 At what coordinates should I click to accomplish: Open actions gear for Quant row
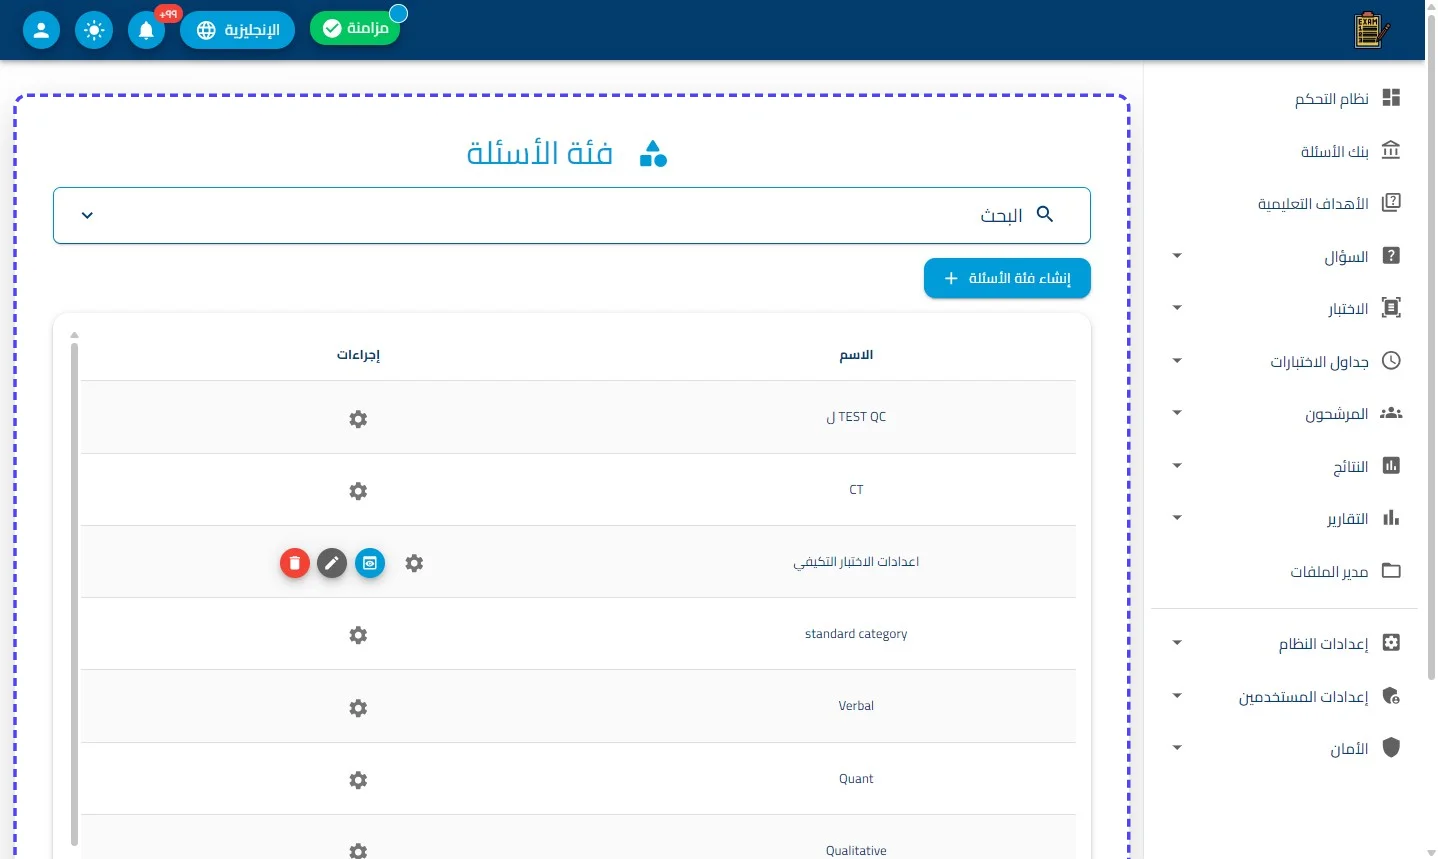[x=358, y=780]
